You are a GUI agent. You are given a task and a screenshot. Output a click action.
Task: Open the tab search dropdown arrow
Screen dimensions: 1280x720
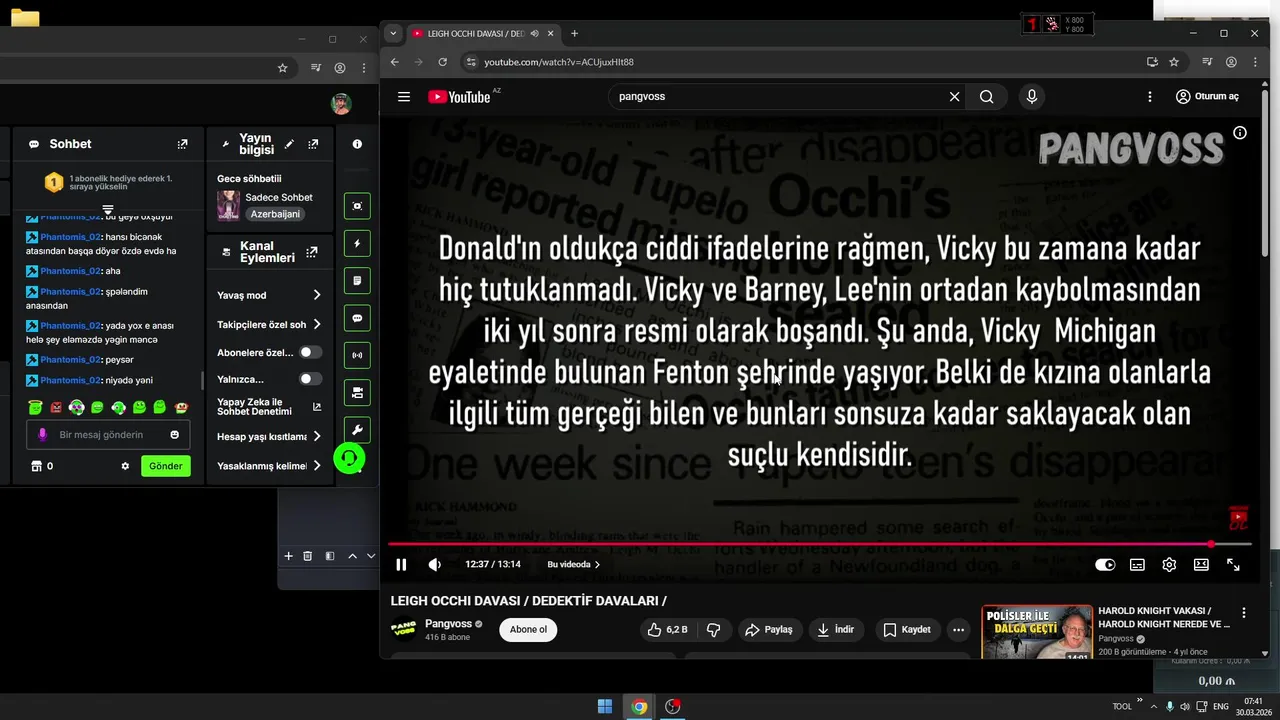[393, 33]
